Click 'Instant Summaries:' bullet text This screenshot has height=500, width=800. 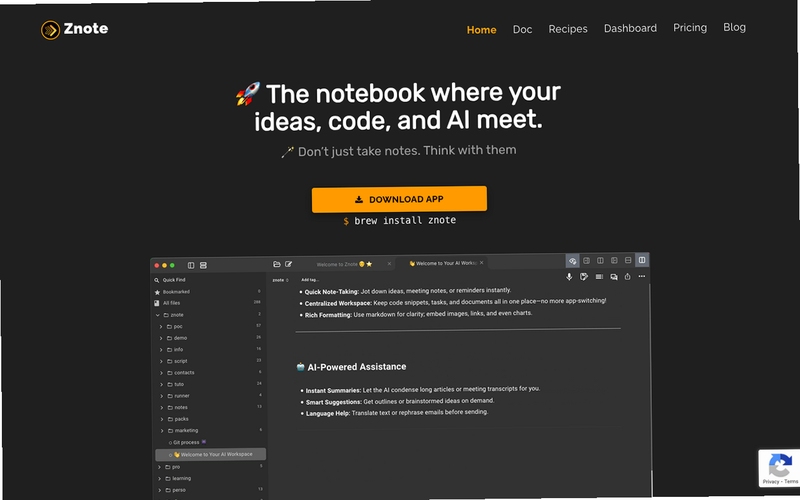[x=333, y=391]
